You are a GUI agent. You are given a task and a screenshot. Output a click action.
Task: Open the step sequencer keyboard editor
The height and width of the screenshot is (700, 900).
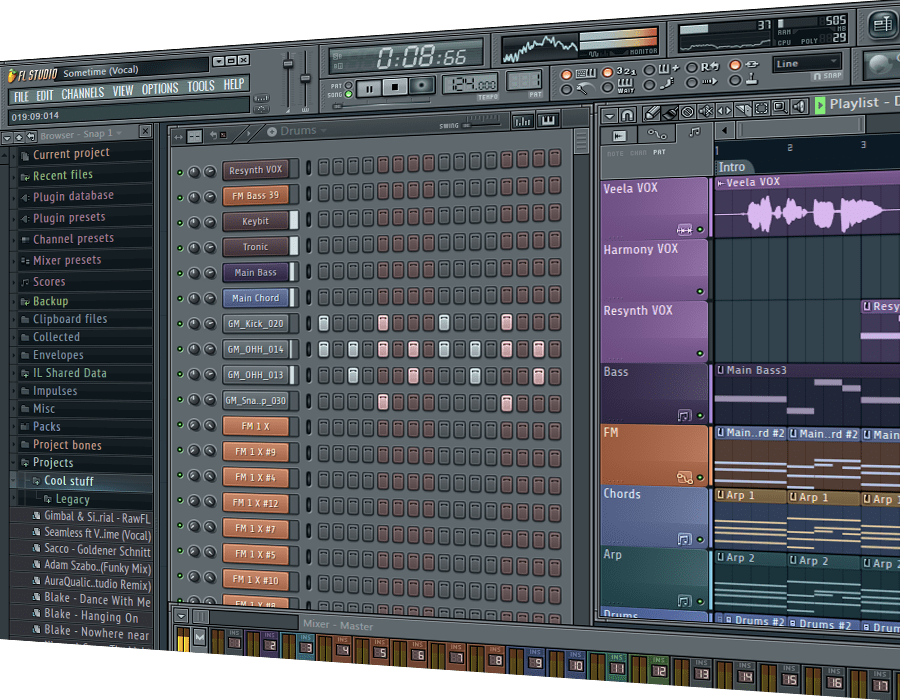(x=548, y=120)
